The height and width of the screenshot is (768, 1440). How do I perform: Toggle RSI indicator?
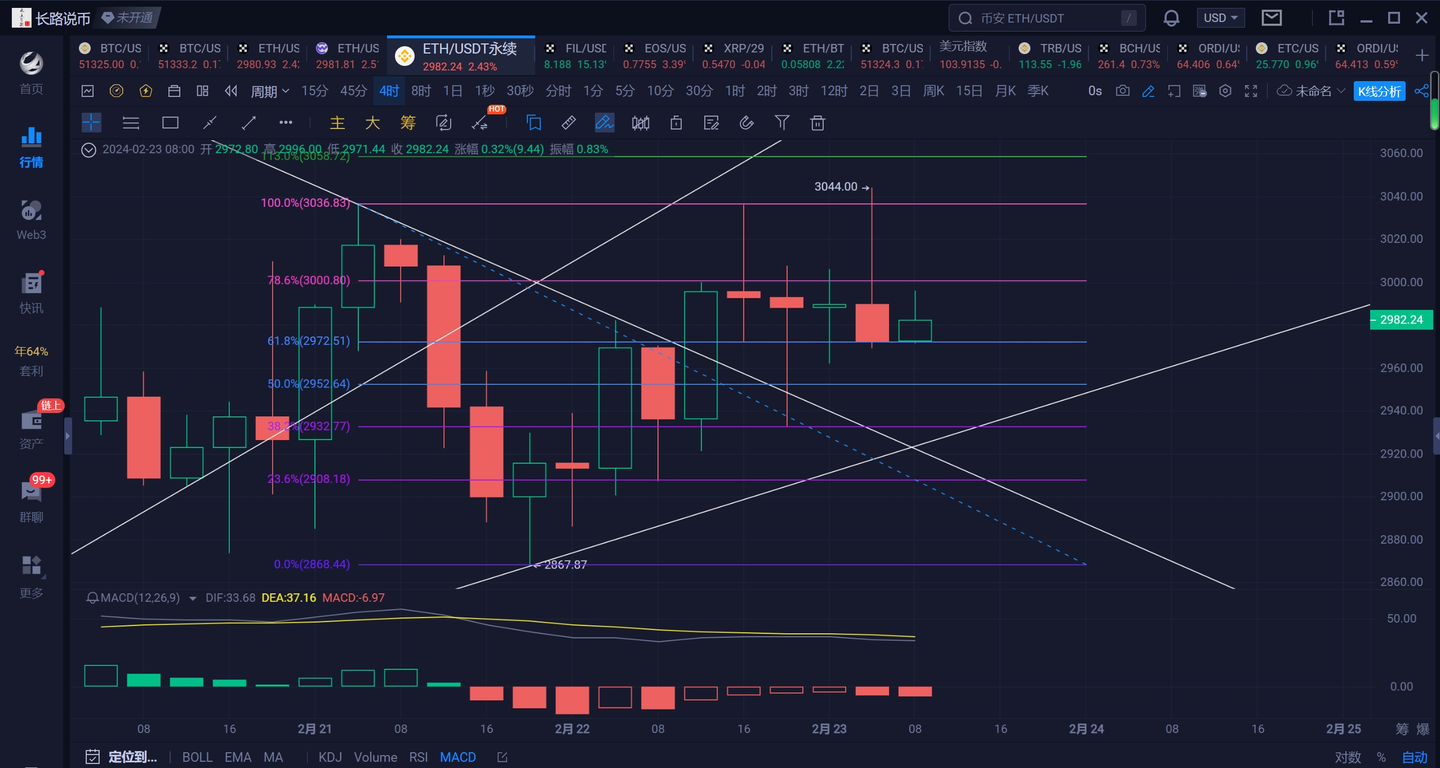419,757
